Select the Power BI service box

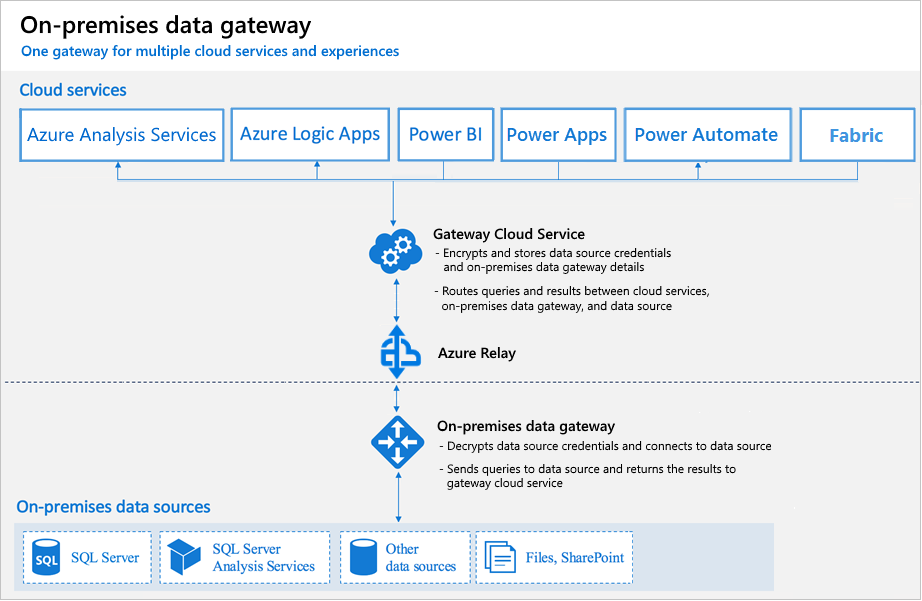pyautogui.click(x=445, y=134)
